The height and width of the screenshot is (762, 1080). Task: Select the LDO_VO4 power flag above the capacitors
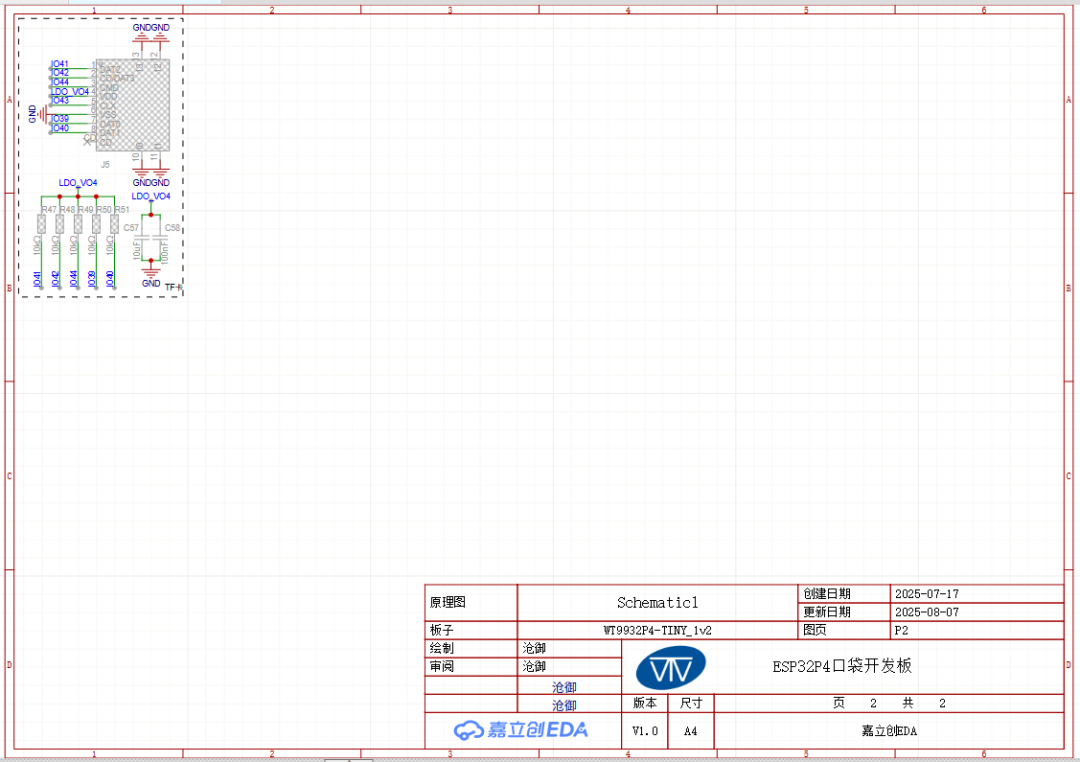[x=151, y=196]
